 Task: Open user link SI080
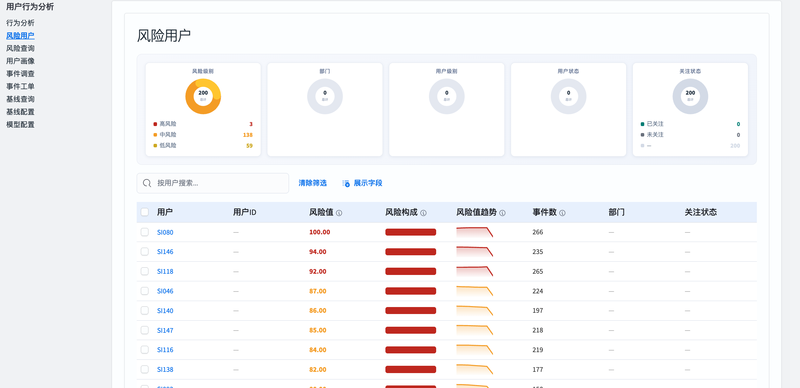165,232
